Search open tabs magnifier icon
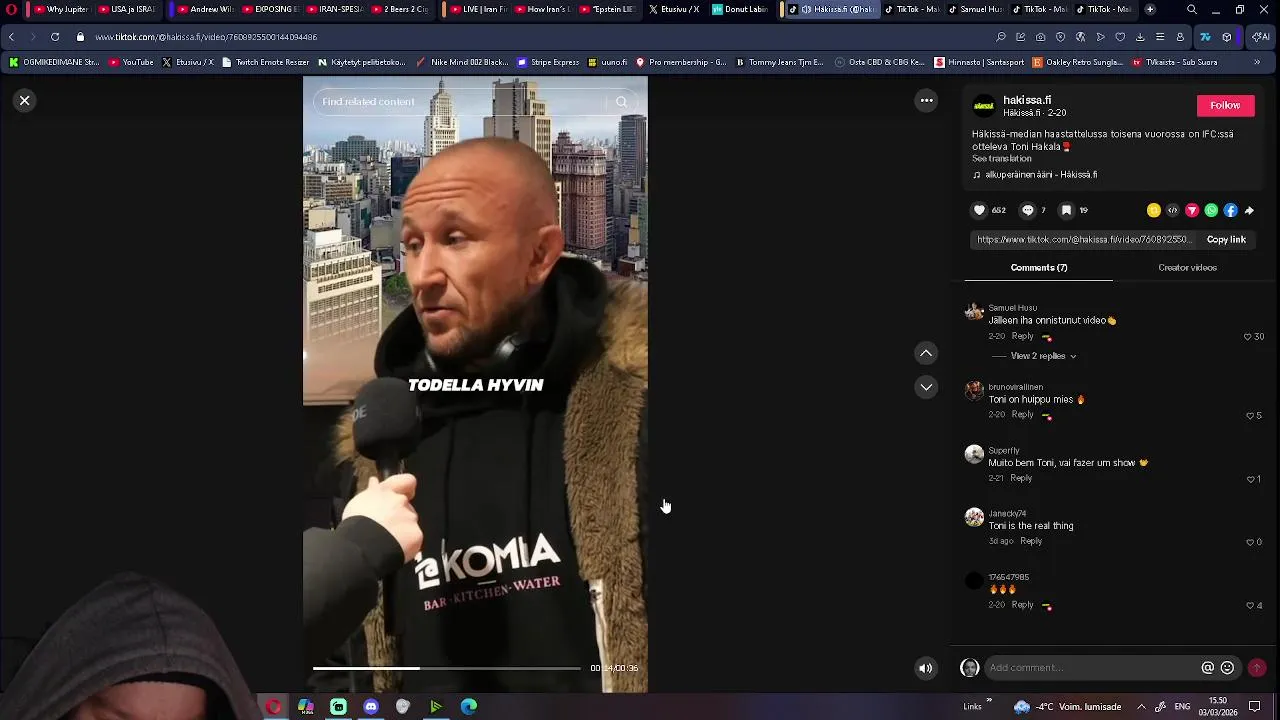 tap(1192, 9)
